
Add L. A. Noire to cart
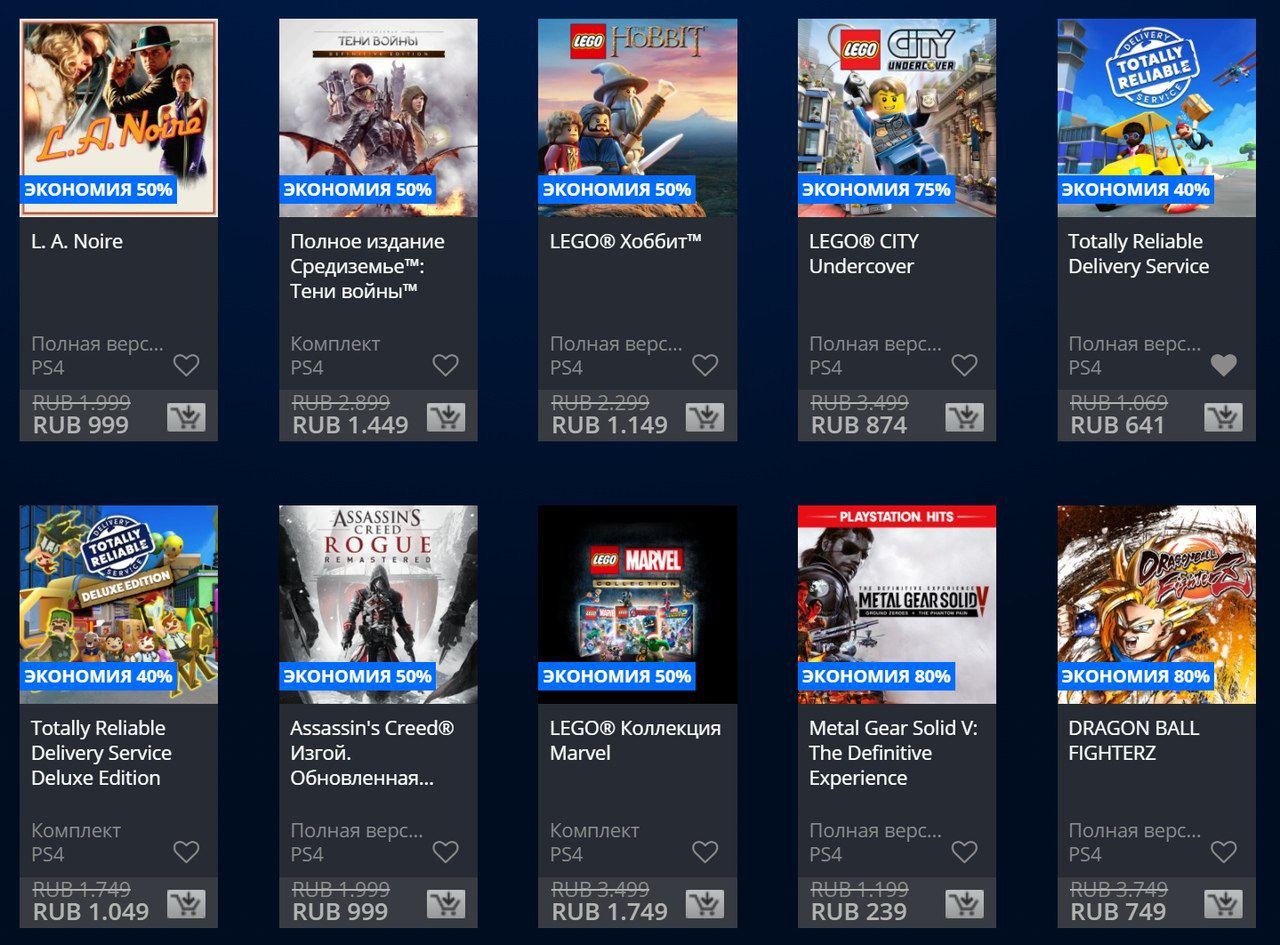[186, 417]
